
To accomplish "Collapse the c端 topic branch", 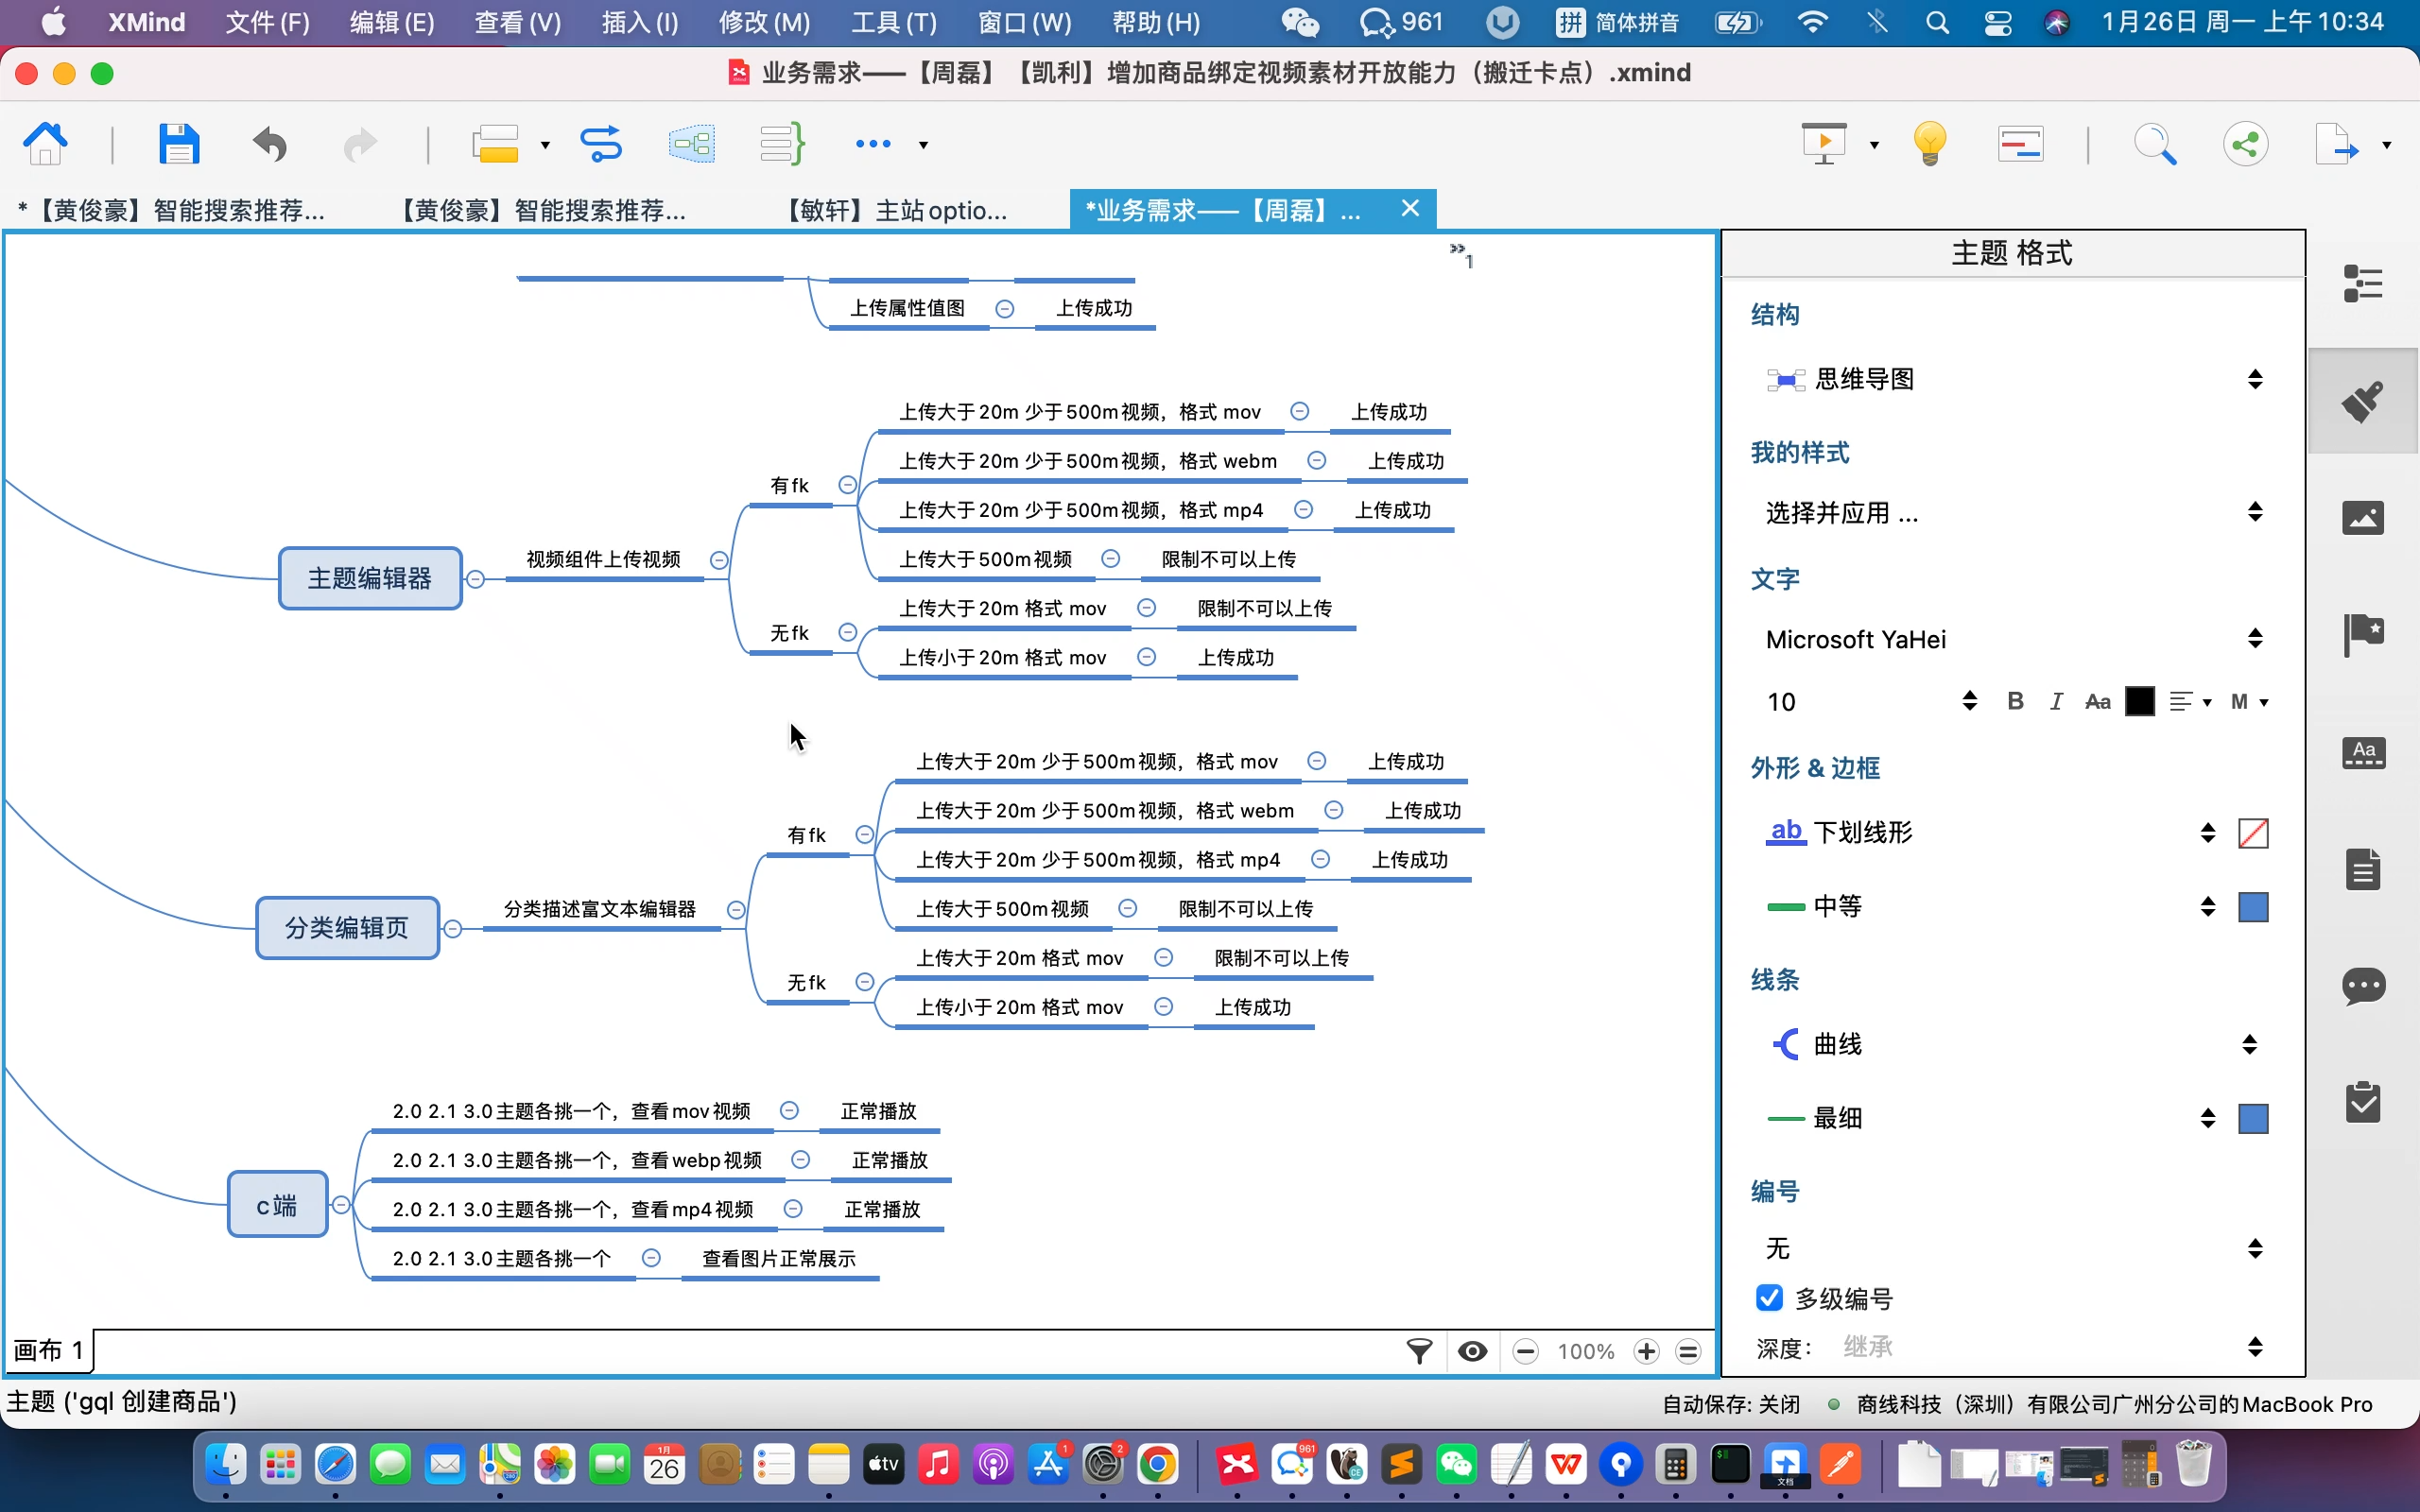I will [341, 1205].
